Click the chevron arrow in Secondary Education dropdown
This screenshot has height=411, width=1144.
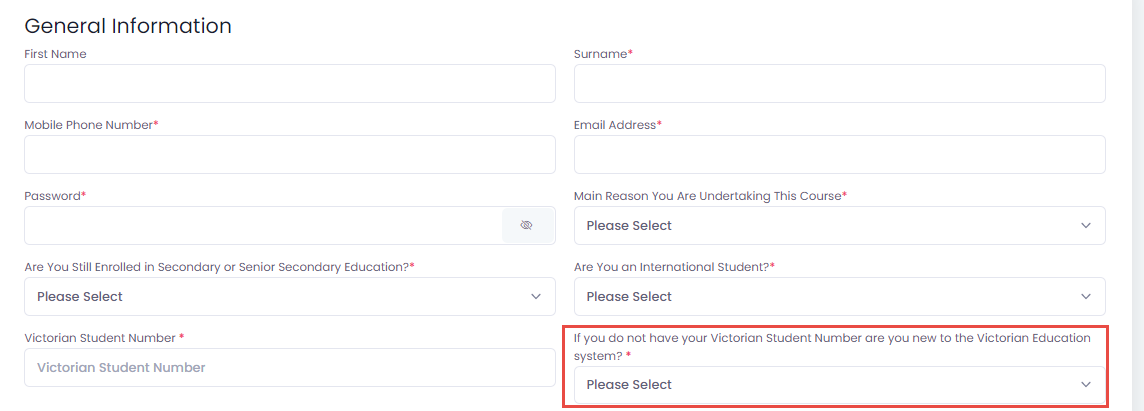[536, 296]
